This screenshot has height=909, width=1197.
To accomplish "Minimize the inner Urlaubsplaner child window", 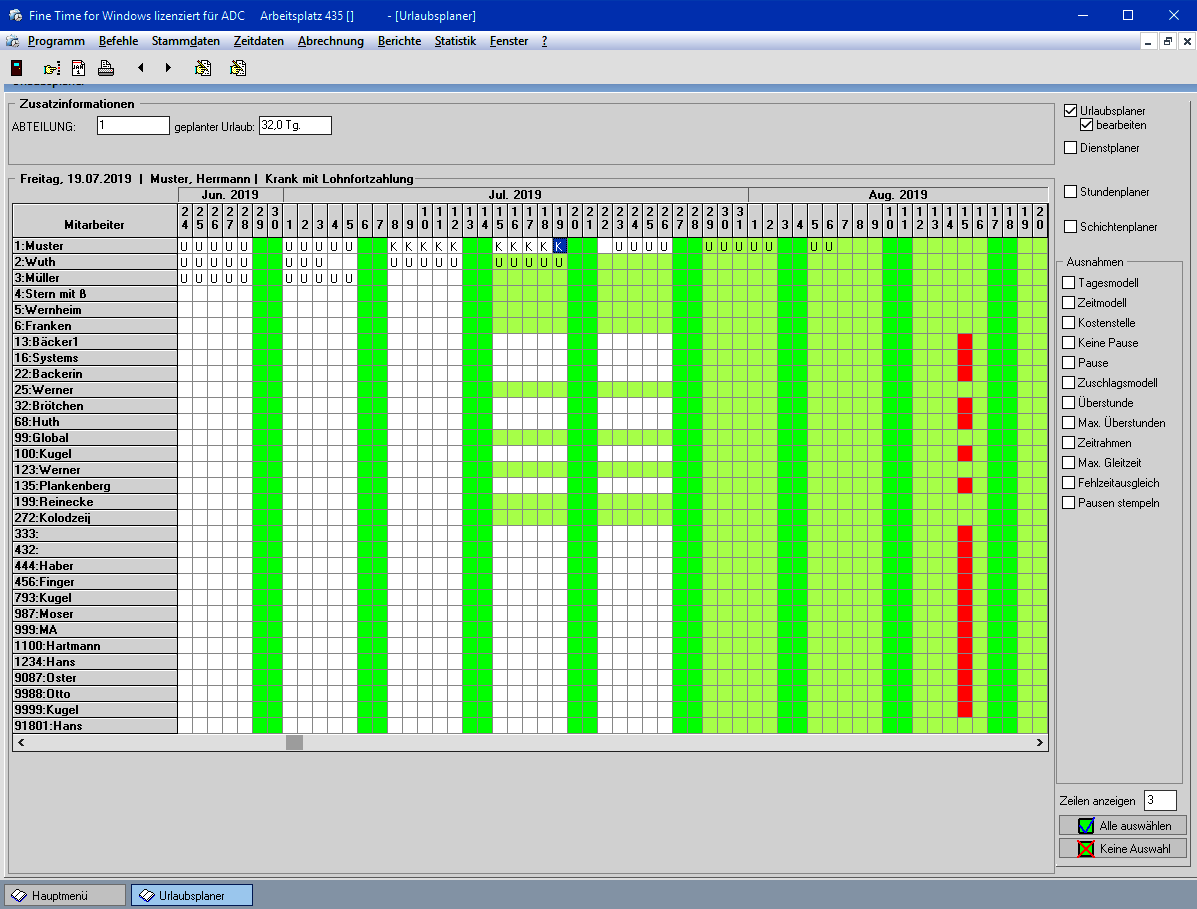I will pyautogui.click(x=1148, y=41).
